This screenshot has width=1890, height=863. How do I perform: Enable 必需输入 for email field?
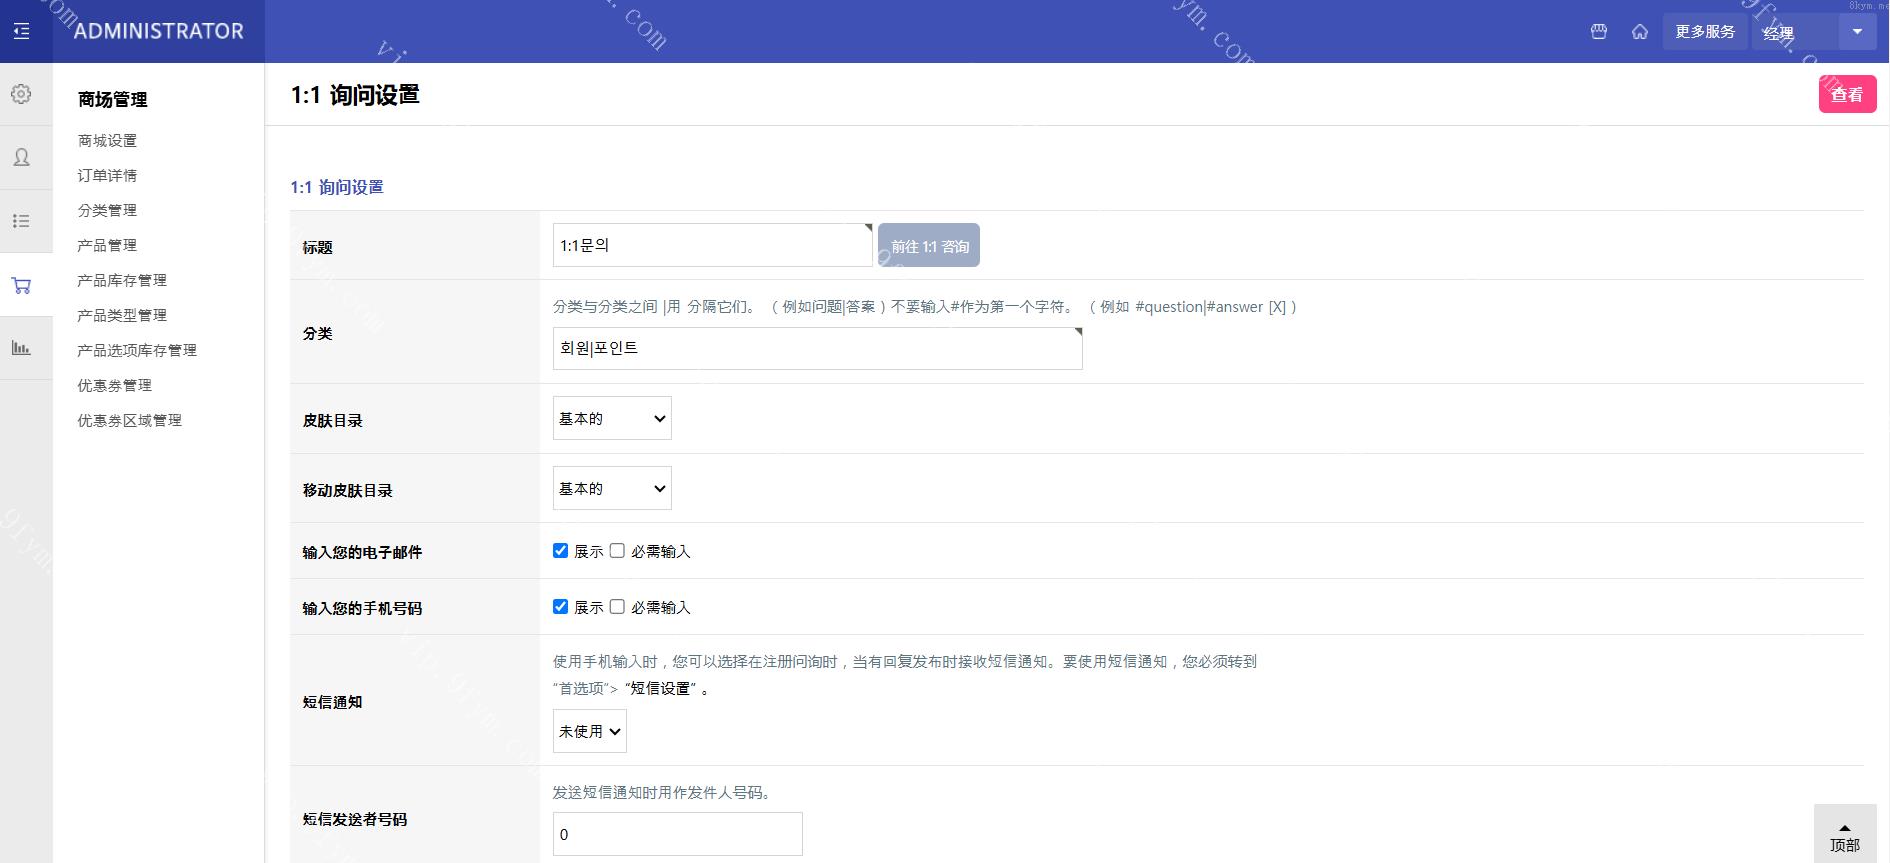point(617,551)
